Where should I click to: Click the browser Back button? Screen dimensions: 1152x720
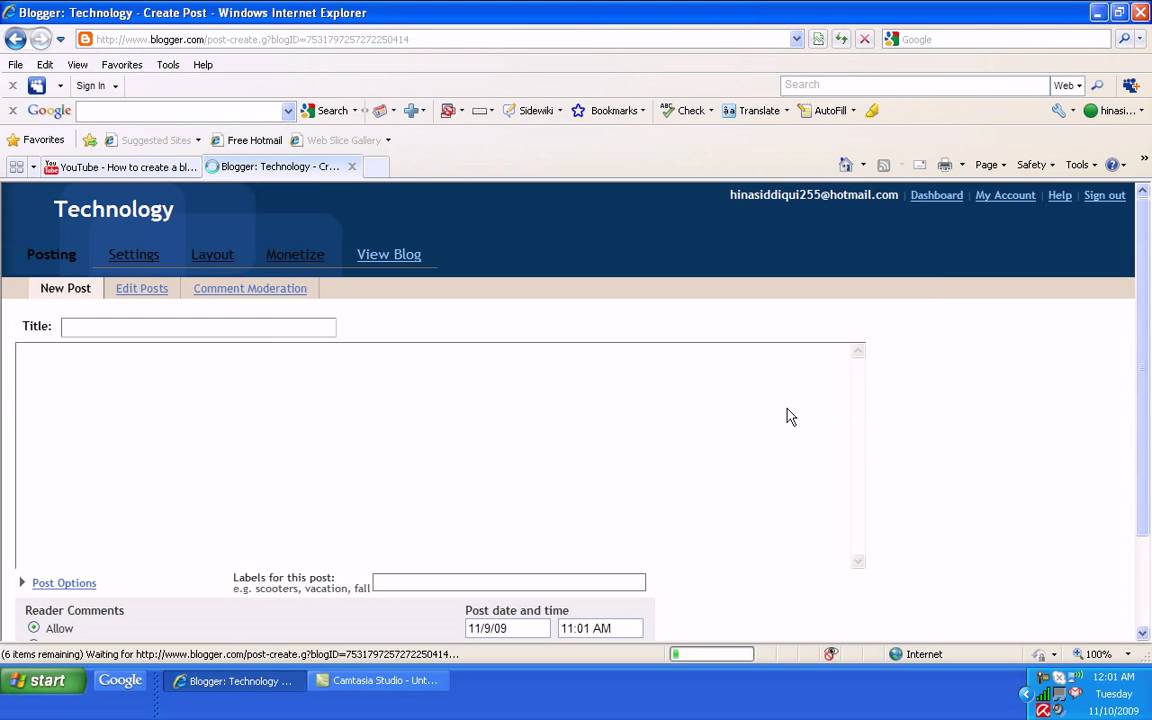(x=15, y=39)
